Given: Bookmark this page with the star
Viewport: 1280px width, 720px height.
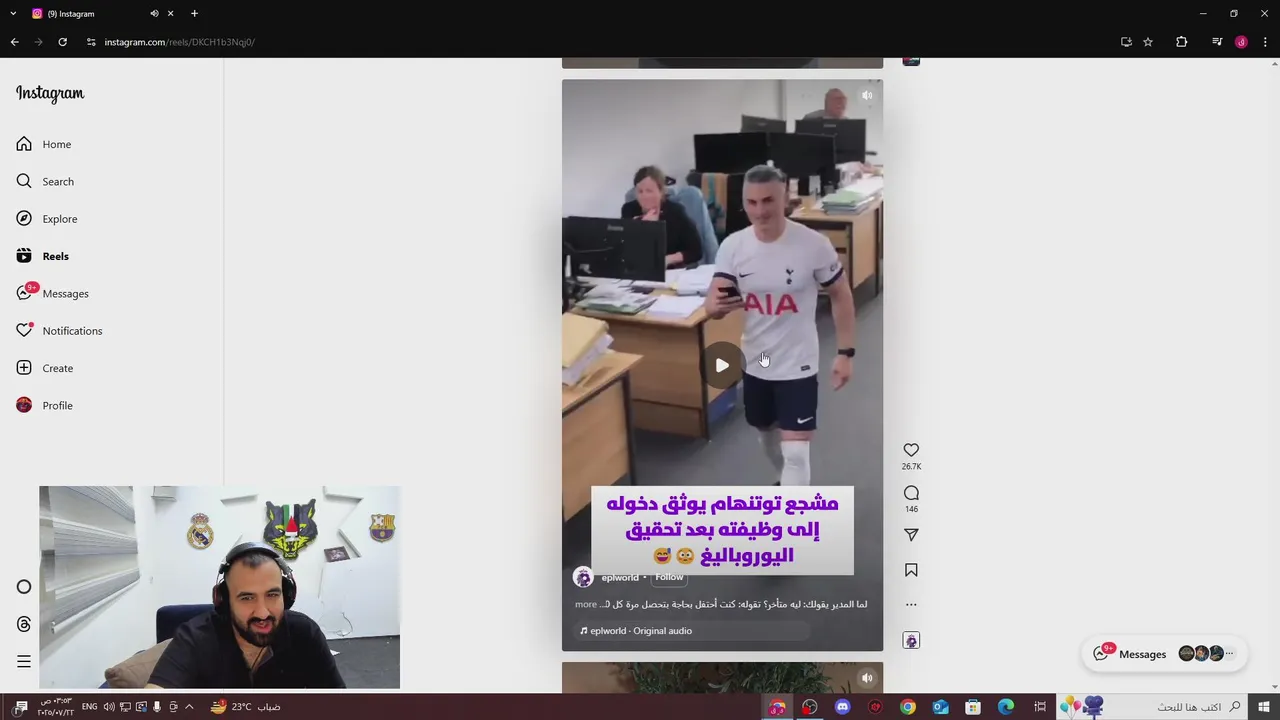Looking at the screenshot, I should click(x=1148, y=42).
